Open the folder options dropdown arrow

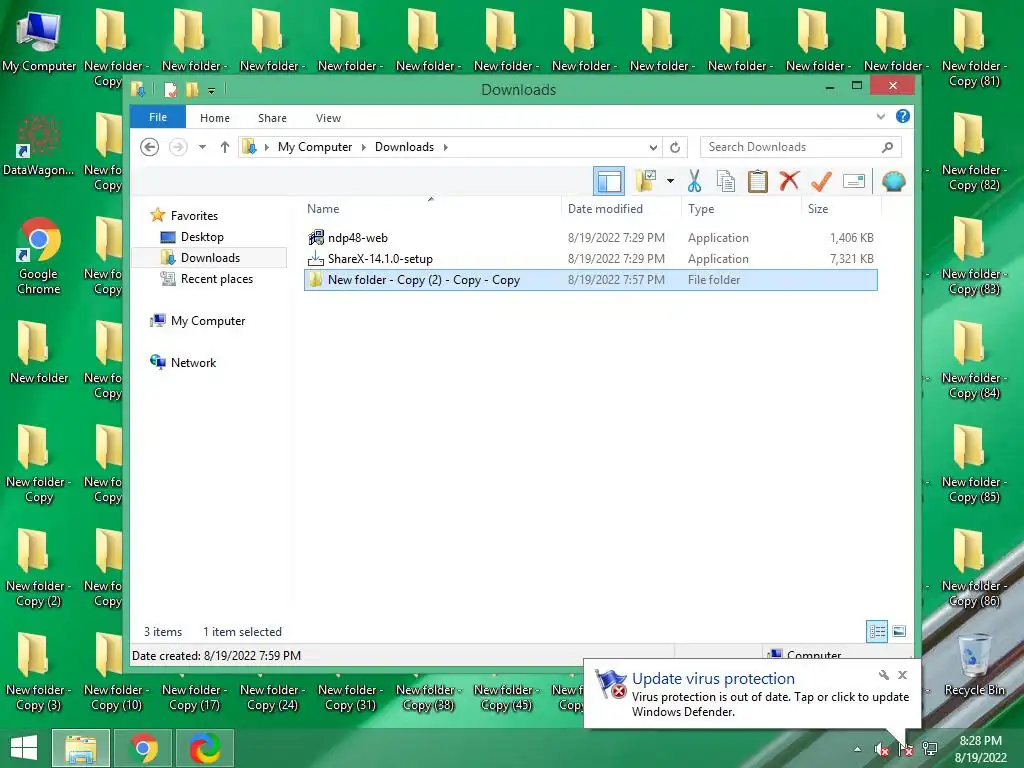[670, 181]
